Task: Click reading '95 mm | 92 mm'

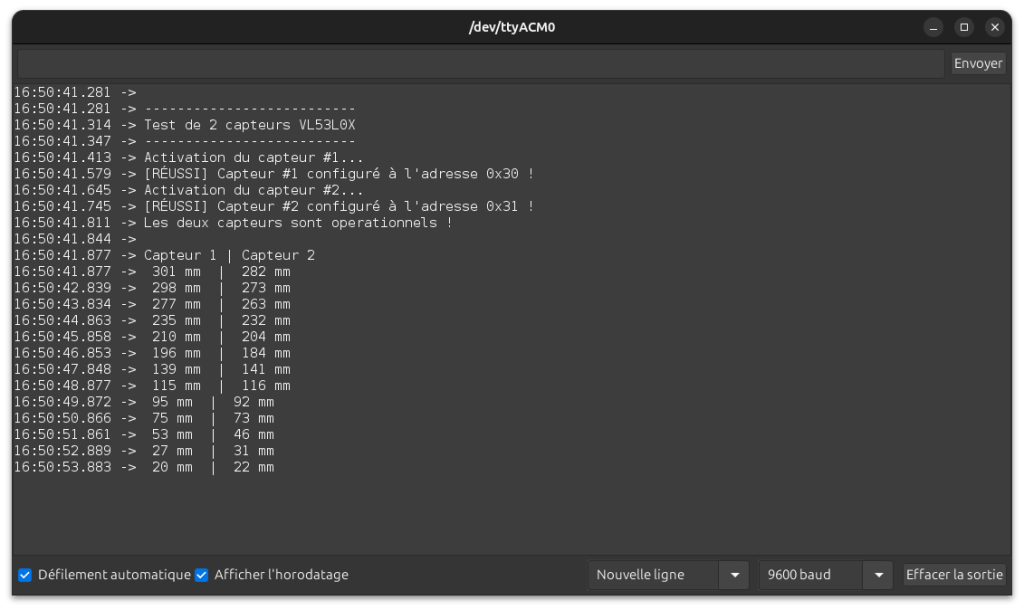Action: pyautogui.click(x=213, y=402)
